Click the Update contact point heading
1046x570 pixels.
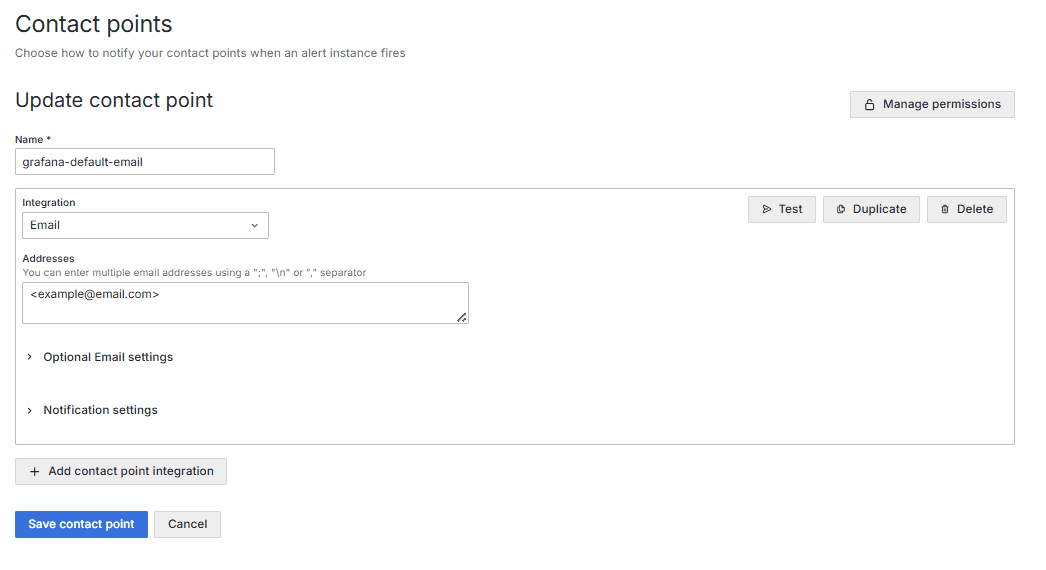point(114,100)
